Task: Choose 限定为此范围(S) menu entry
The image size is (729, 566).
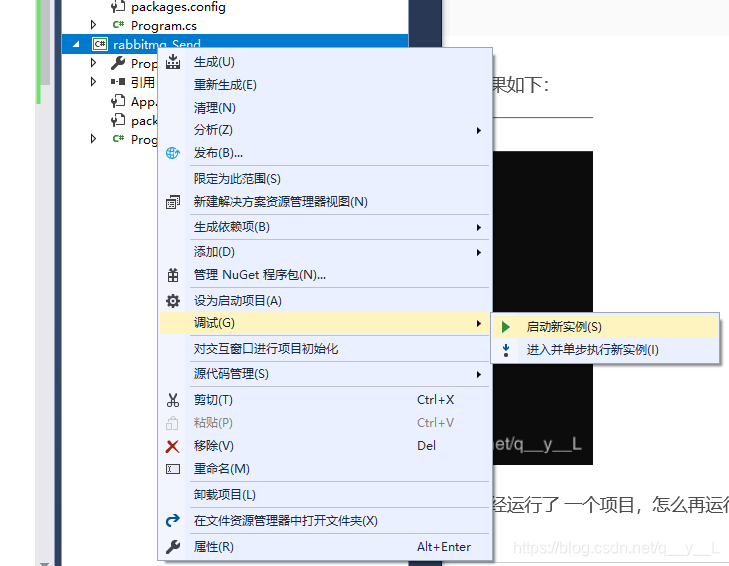Action: click(325, 179)
